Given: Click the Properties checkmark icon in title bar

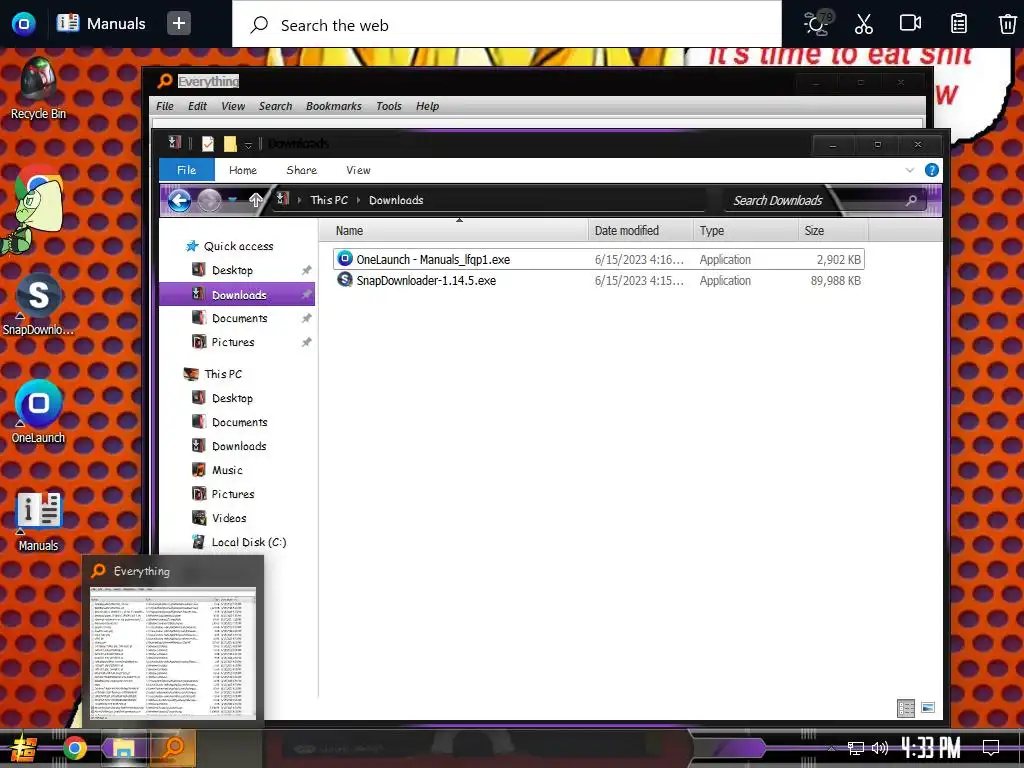Looking at the screenshot, I should pyautogui.click(x=208, y=144).
